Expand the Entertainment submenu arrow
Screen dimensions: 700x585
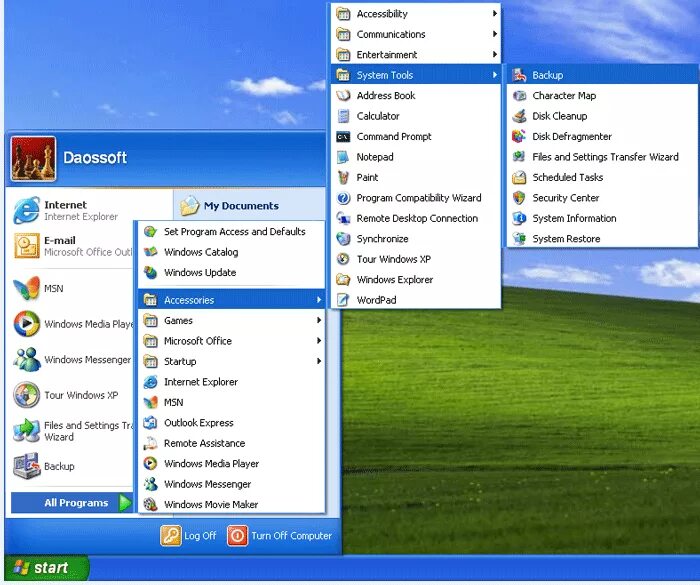[495, 54]
